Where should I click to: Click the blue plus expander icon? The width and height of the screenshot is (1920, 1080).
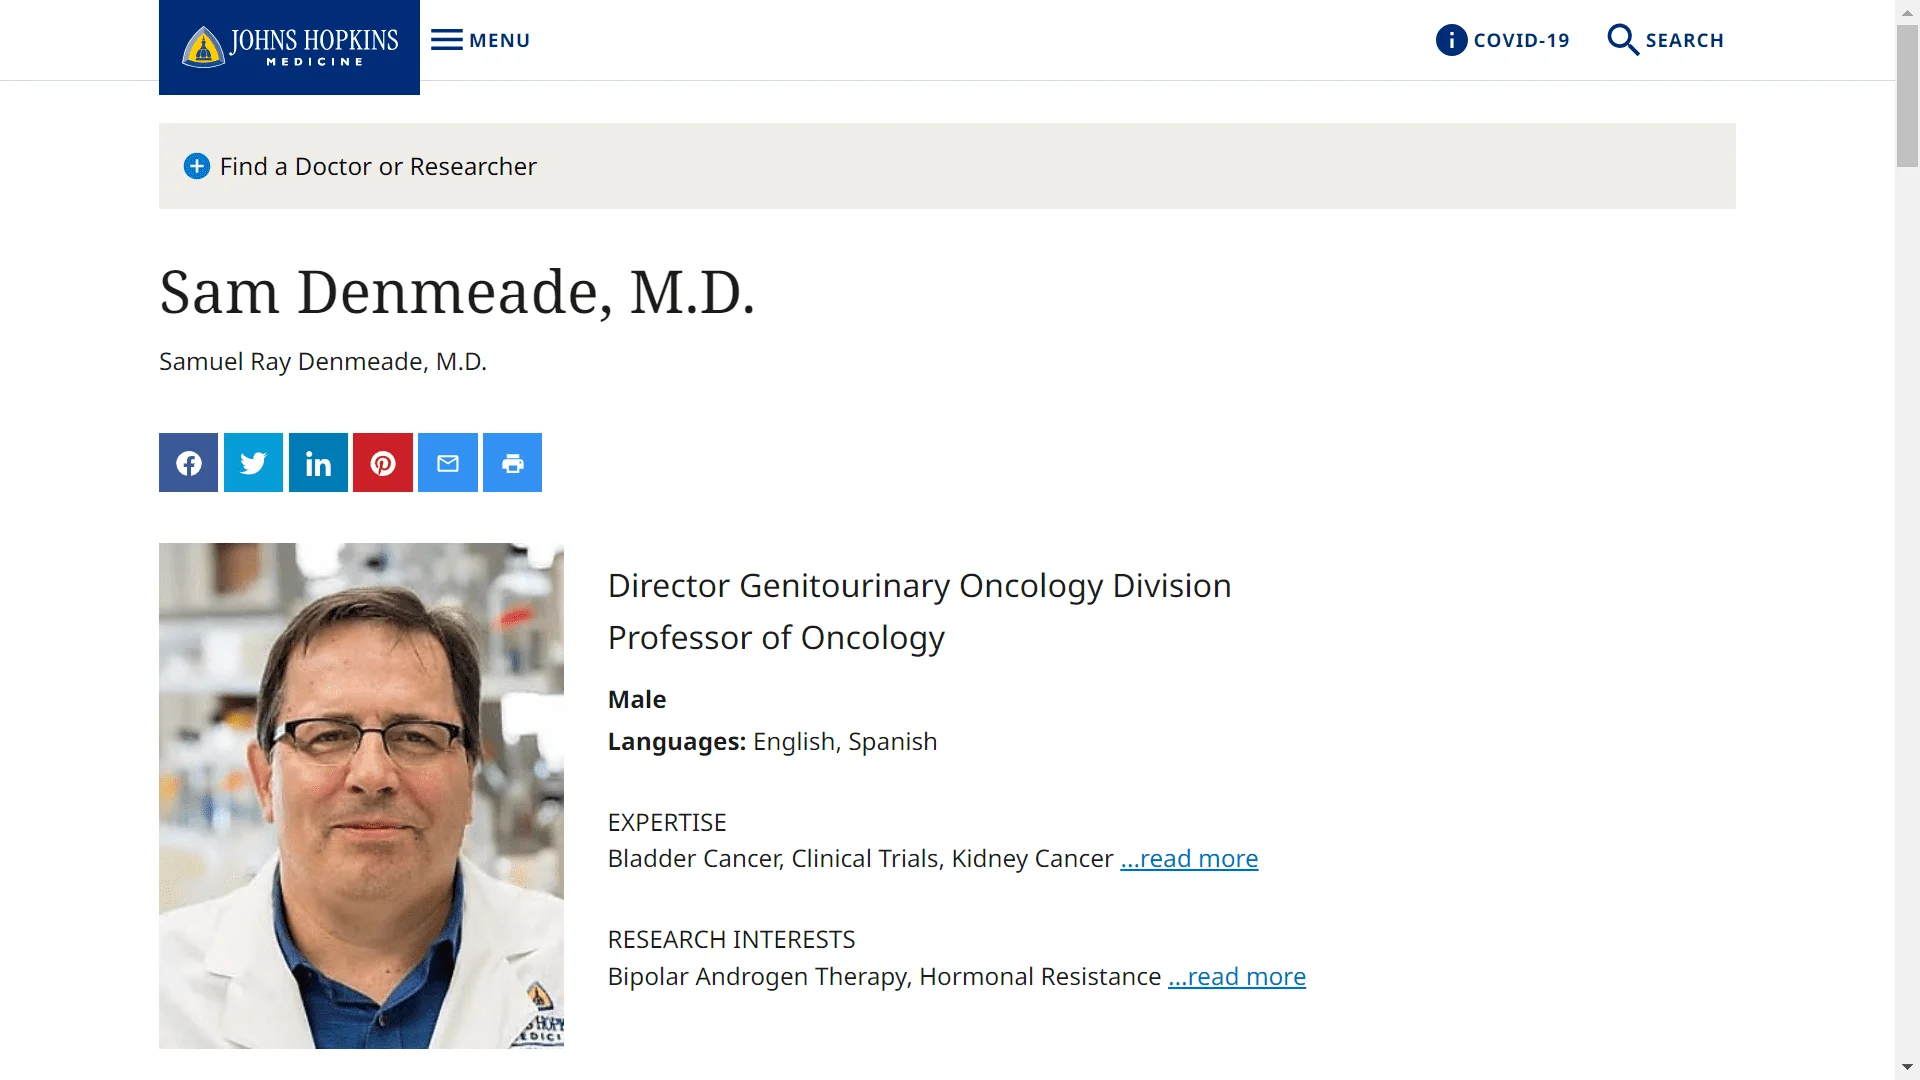(x=197, y=166)
